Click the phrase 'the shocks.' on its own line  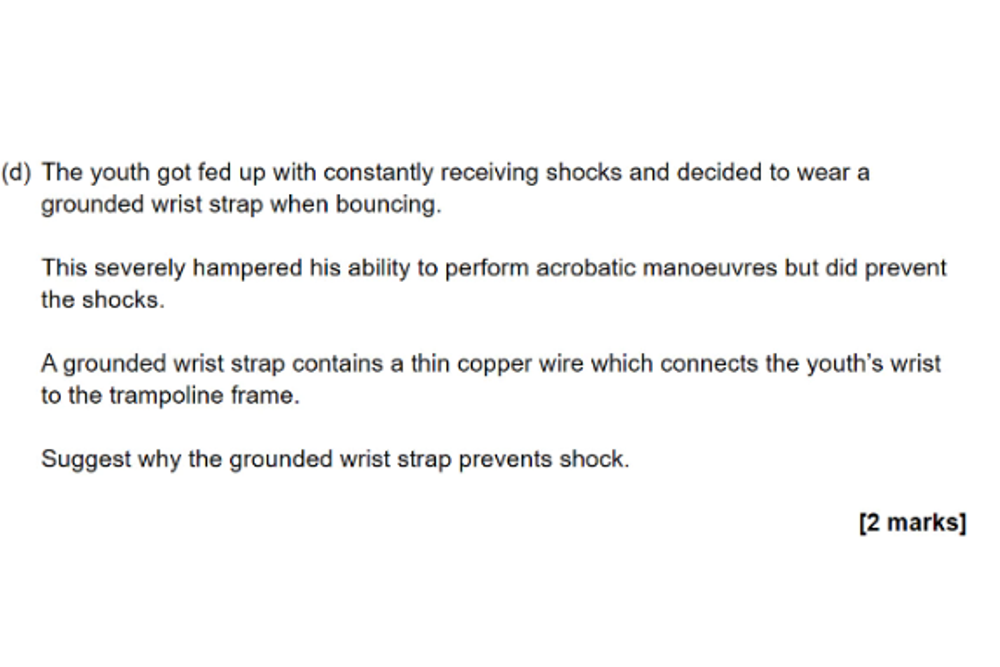click(x=101, y=300)
